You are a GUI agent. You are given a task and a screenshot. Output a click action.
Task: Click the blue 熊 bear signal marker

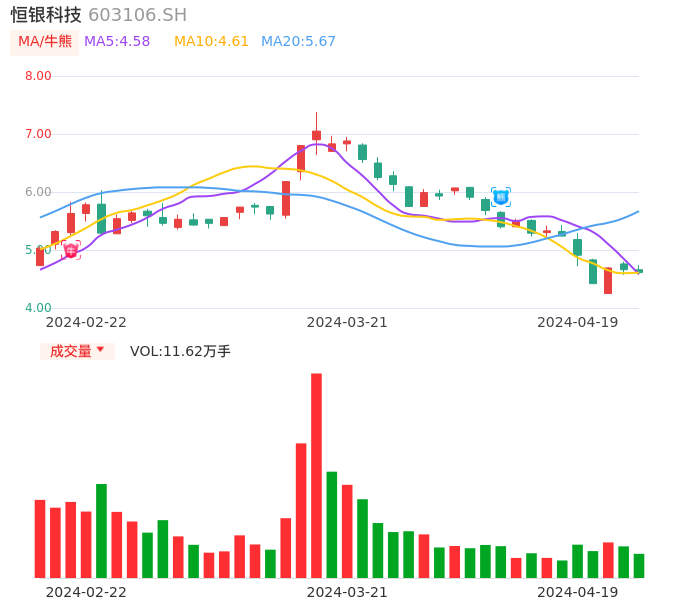point(500,197)
